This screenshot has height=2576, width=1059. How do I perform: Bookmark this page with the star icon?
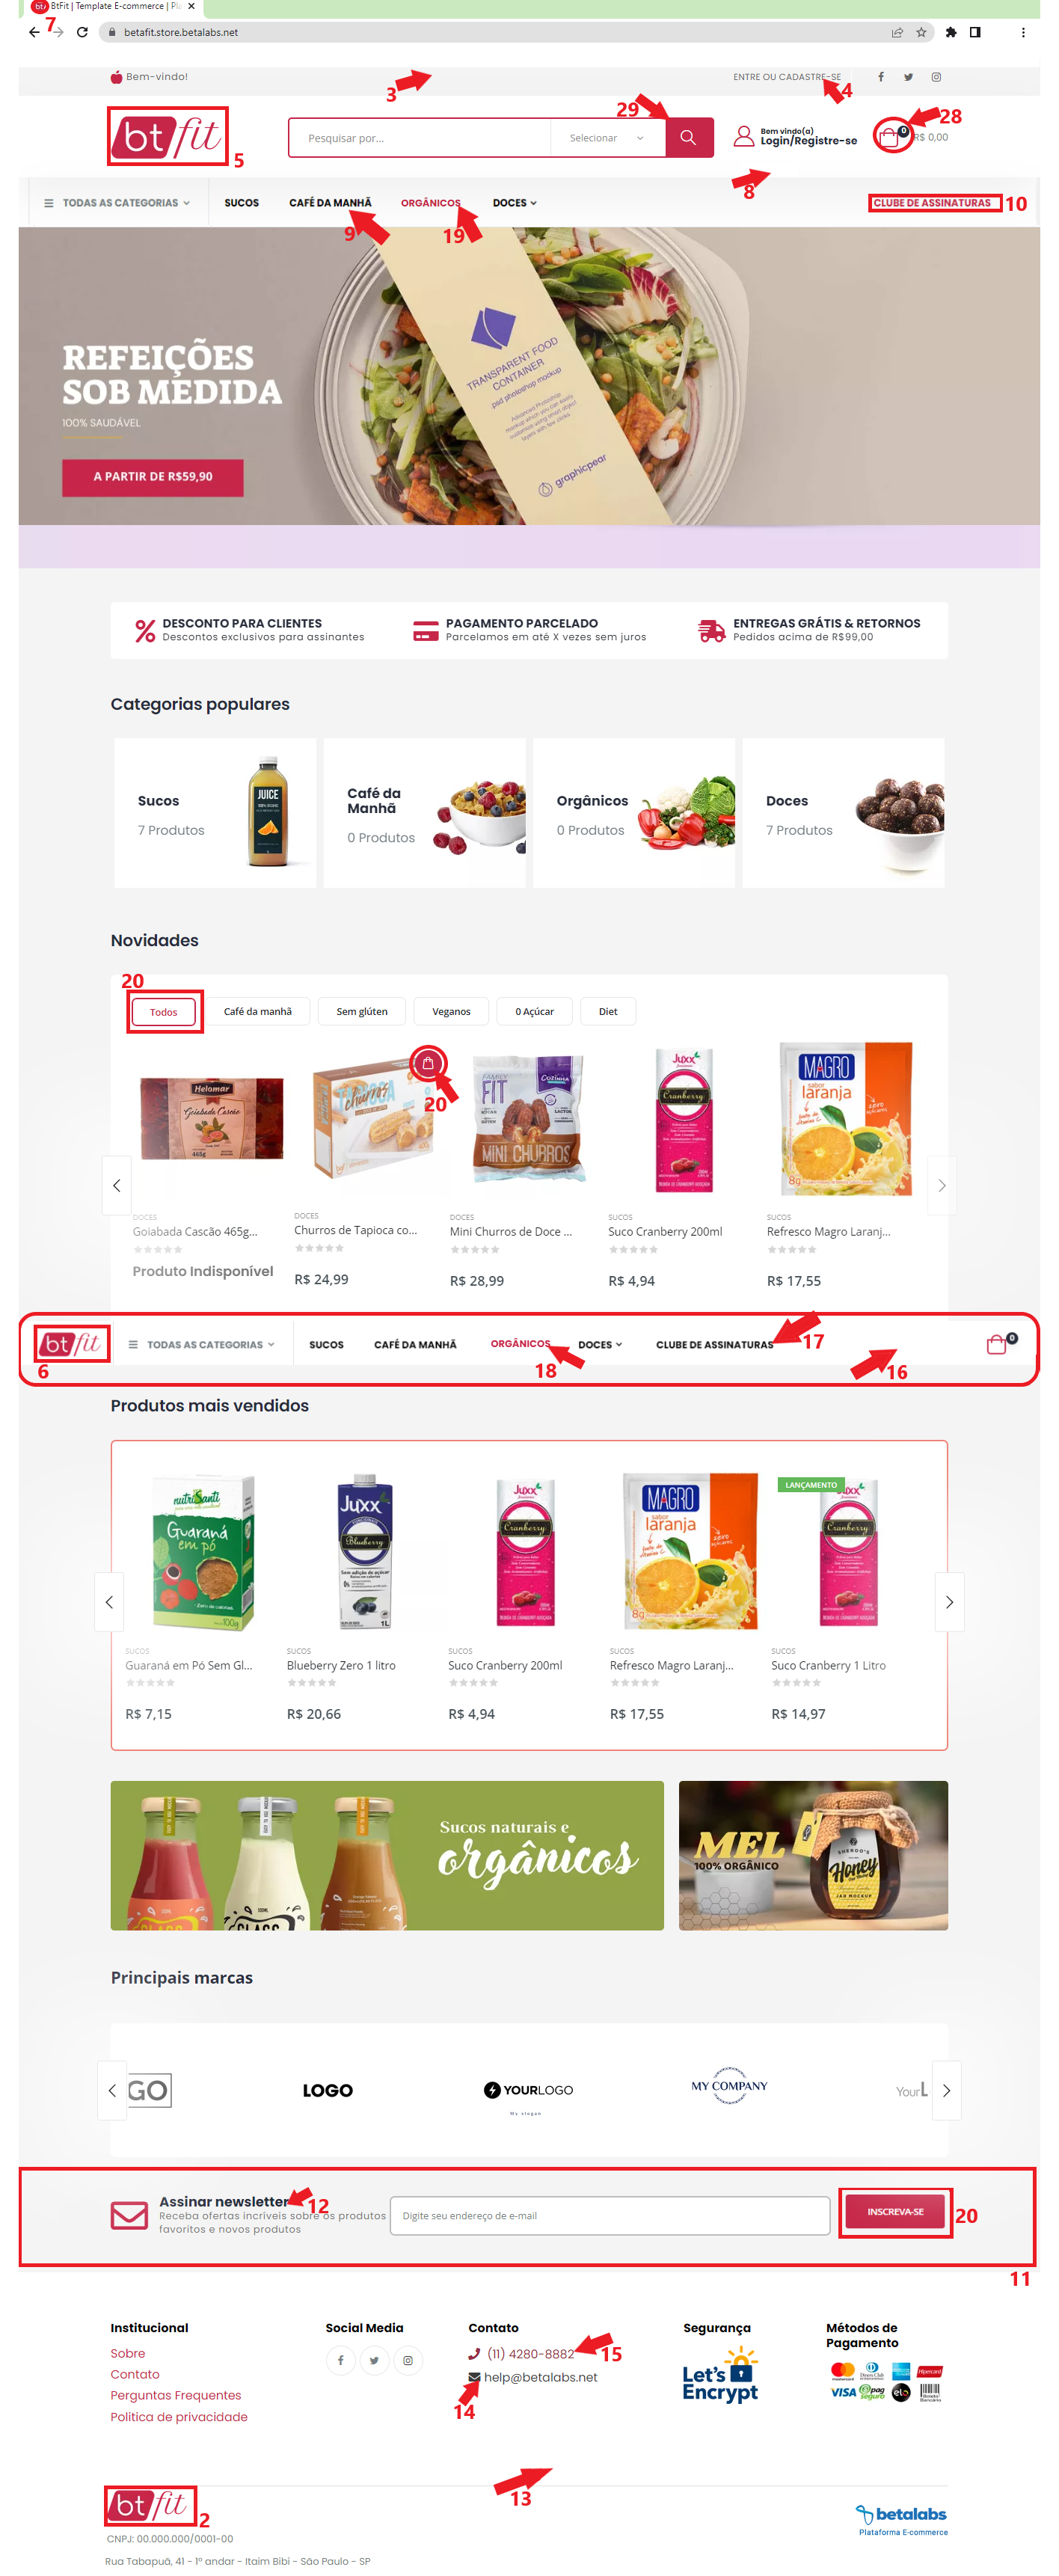(x=921, y=32)
